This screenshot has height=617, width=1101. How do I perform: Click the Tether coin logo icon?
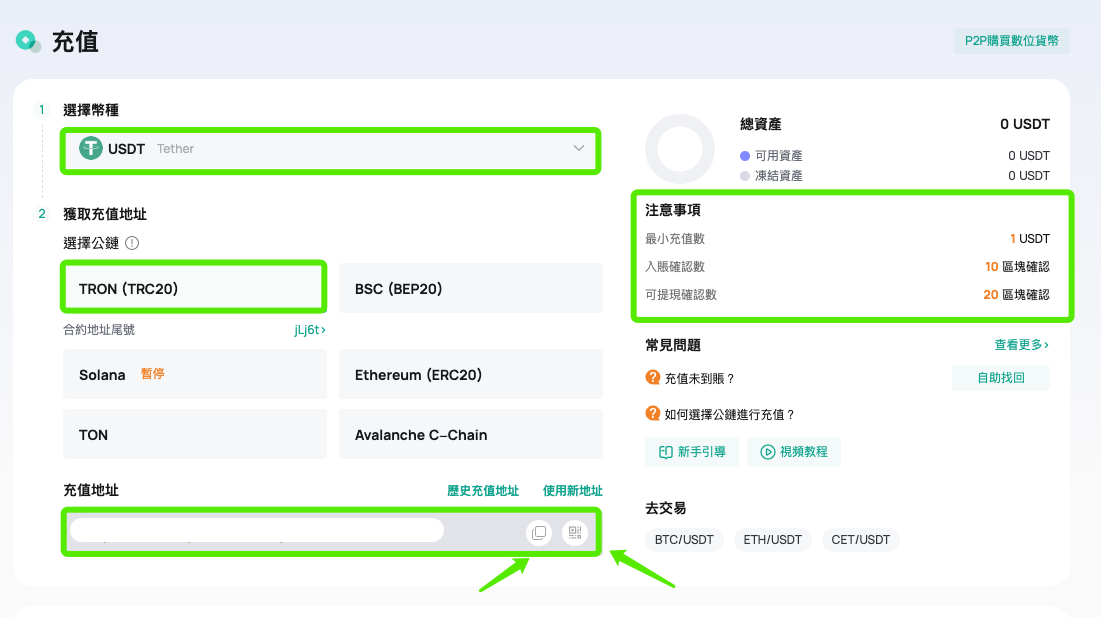(91, 148)
